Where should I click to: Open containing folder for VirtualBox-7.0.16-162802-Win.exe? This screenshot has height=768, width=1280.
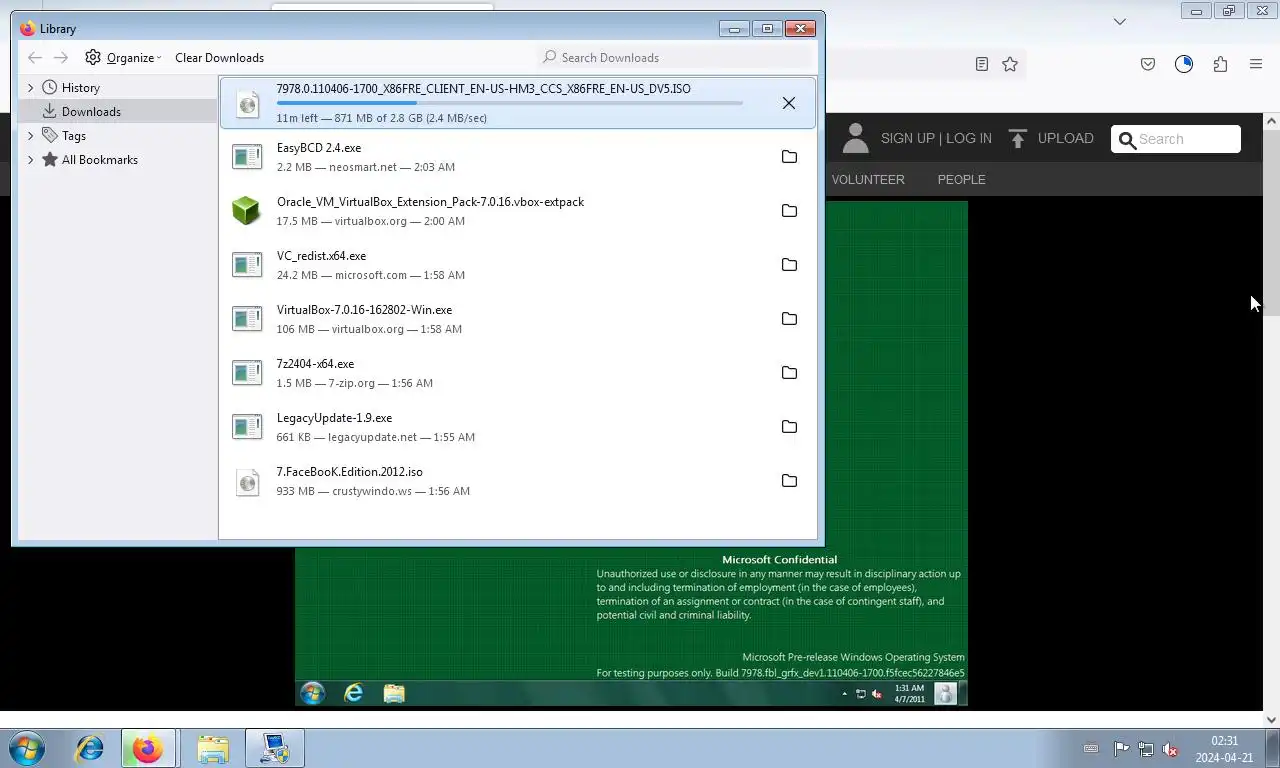789,319
